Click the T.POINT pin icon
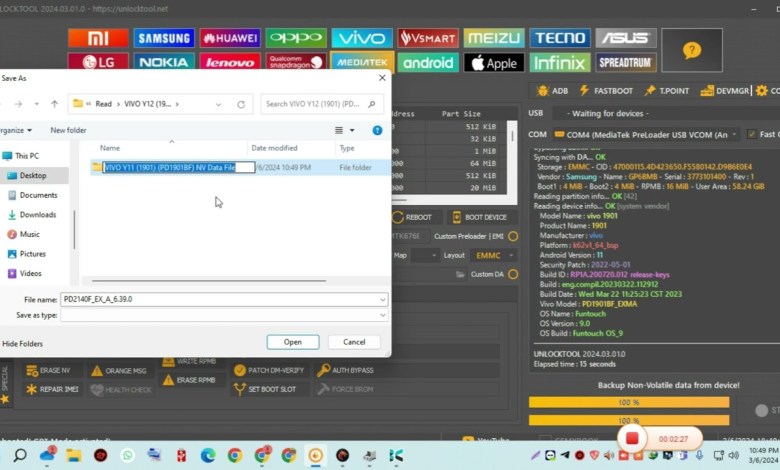 pyautogui.click(x=651, y=90)
